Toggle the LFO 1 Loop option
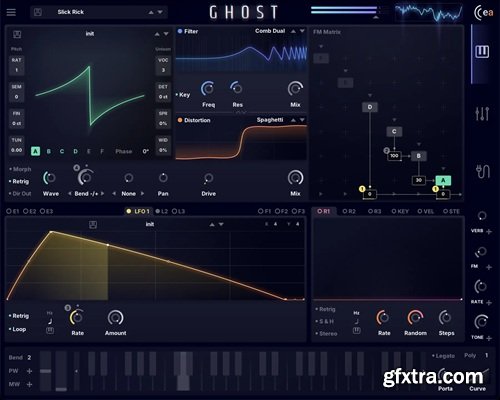500x400 pixels. tap(18, 329)
